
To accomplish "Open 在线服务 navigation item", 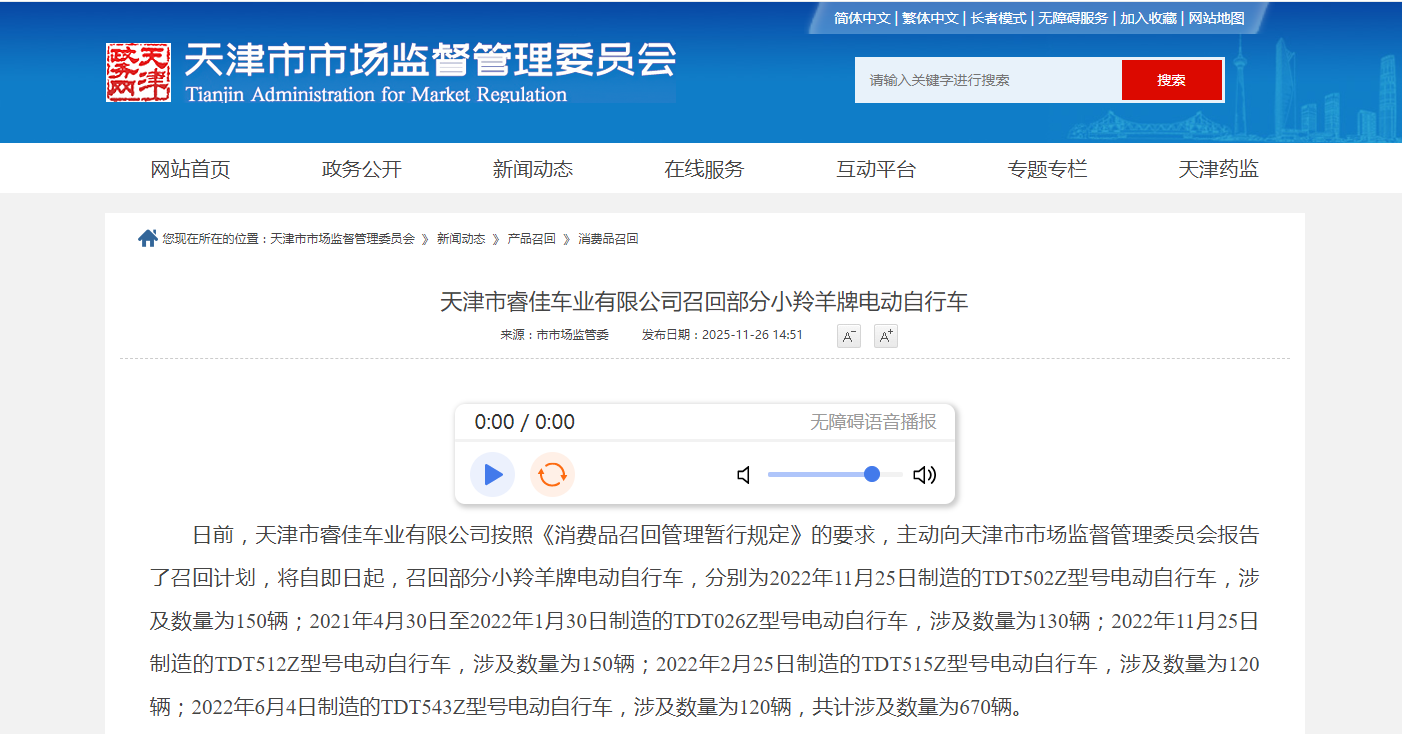I will (705, 169).
